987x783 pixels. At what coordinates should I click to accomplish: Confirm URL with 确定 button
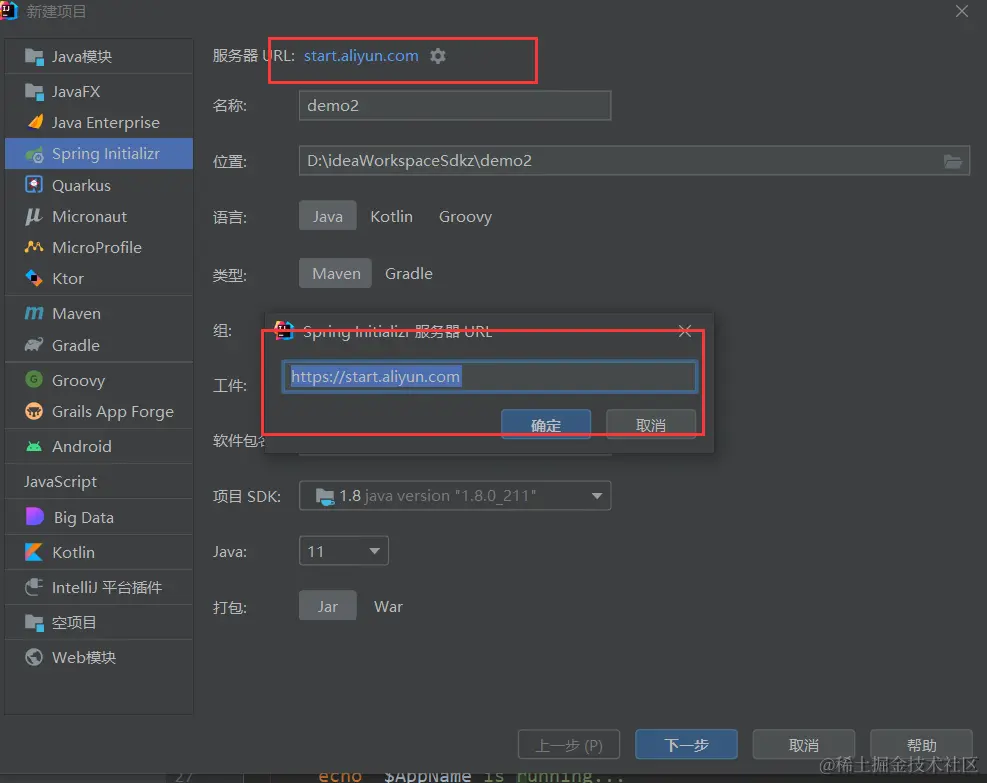pos(546,425)
